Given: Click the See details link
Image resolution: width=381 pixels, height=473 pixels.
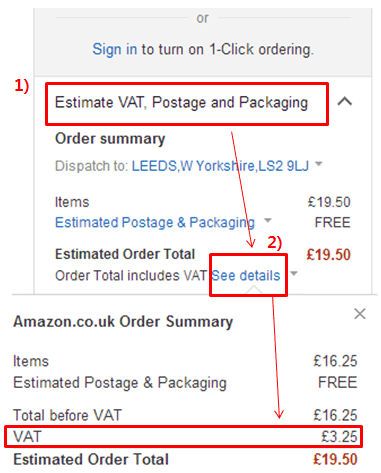Looking at the screenshot, I should click(246, 276).
